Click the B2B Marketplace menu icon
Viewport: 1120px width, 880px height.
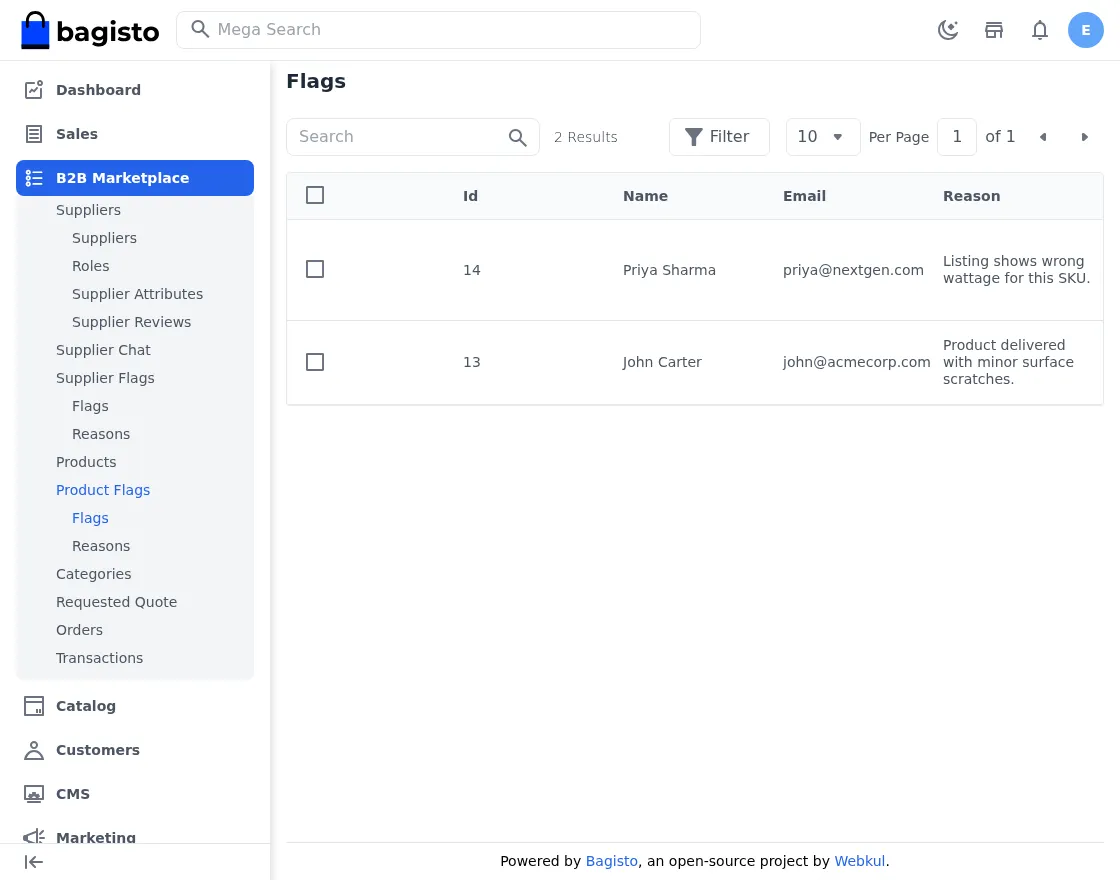click(34, 178)
